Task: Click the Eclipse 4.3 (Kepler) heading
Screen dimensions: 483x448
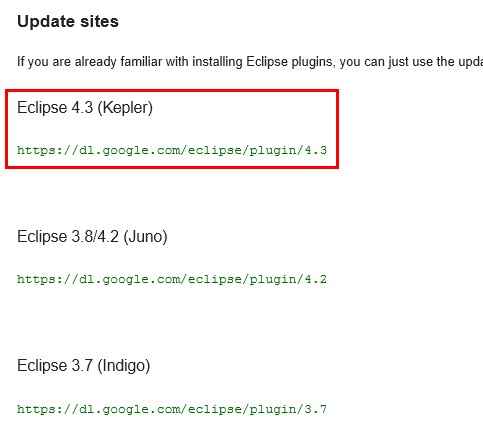Action: pyautogui.click(x=85, y=108)
